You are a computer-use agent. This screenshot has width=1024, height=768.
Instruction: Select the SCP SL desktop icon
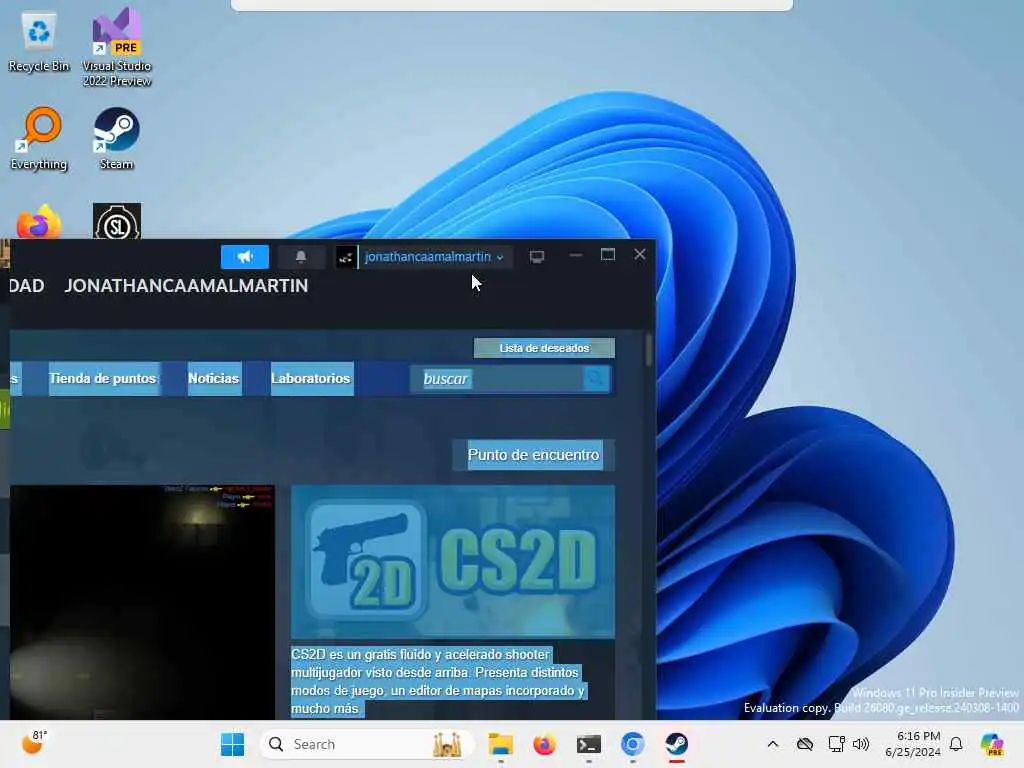[117, 221]
